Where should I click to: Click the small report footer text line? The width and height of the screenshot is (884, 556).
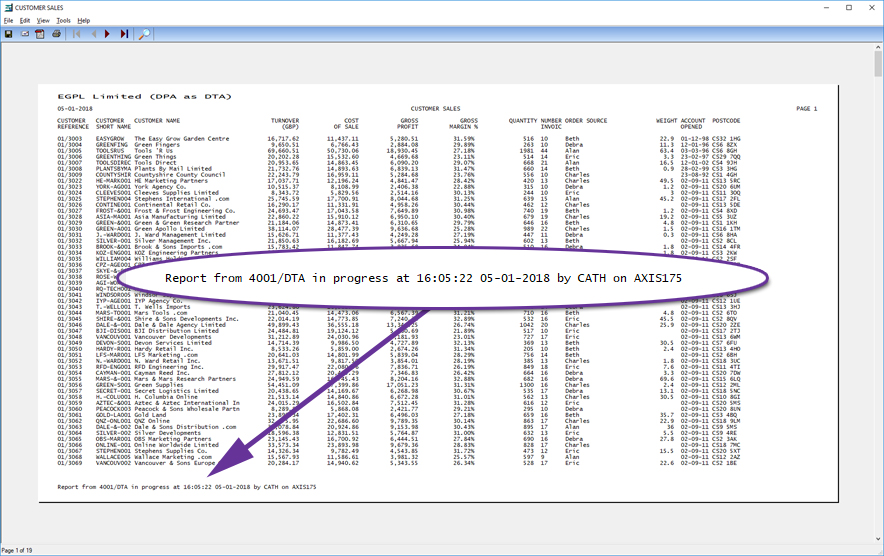(187, 487)
